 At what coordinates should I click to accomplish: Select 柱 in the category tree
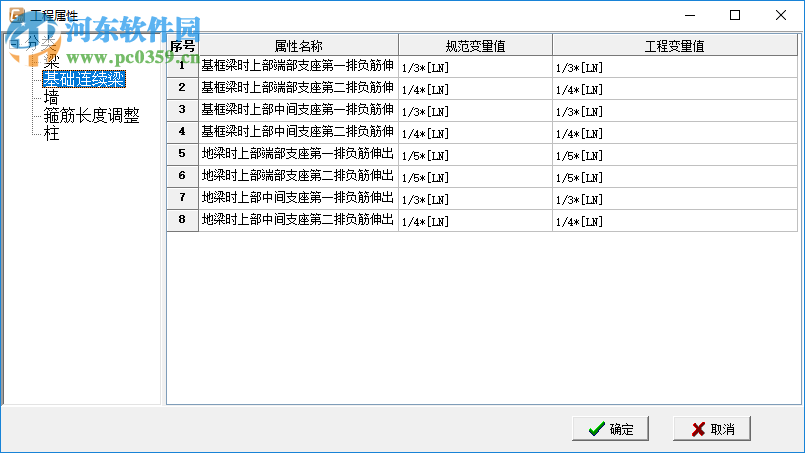pyautogui.click(x=51, y=133)
